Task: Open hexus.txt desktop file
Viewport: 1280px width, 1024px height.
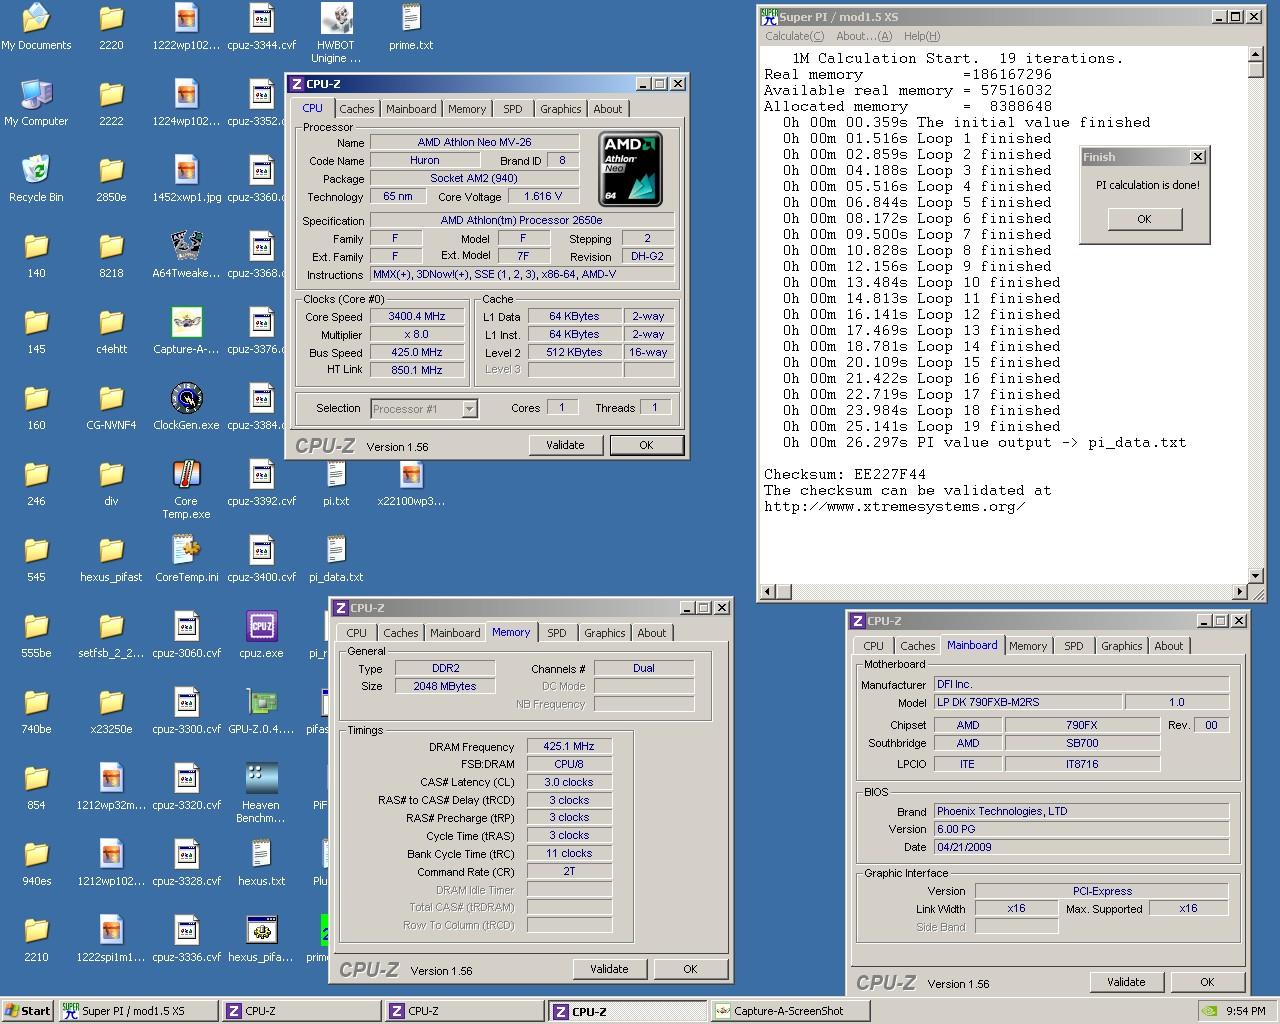Action: pos(261,862)
